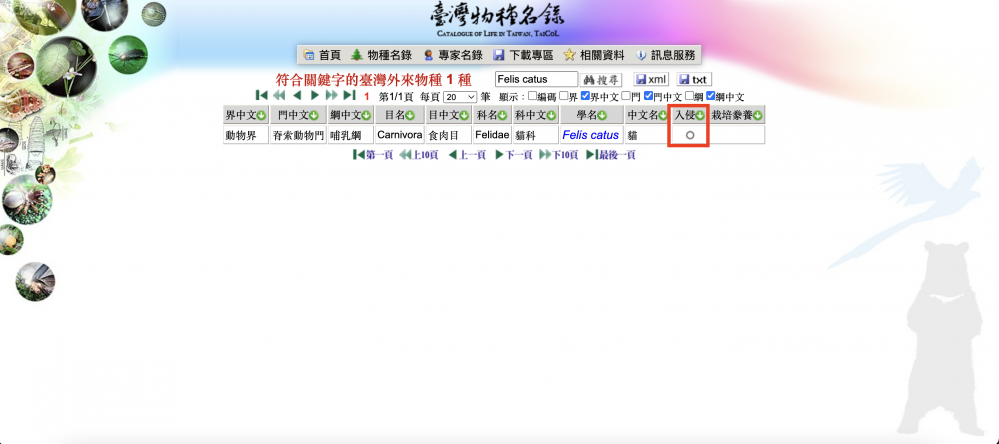Click the top back-10-pages double arrow icon
This screenshot has height=444, width=999.
(279, 96)
